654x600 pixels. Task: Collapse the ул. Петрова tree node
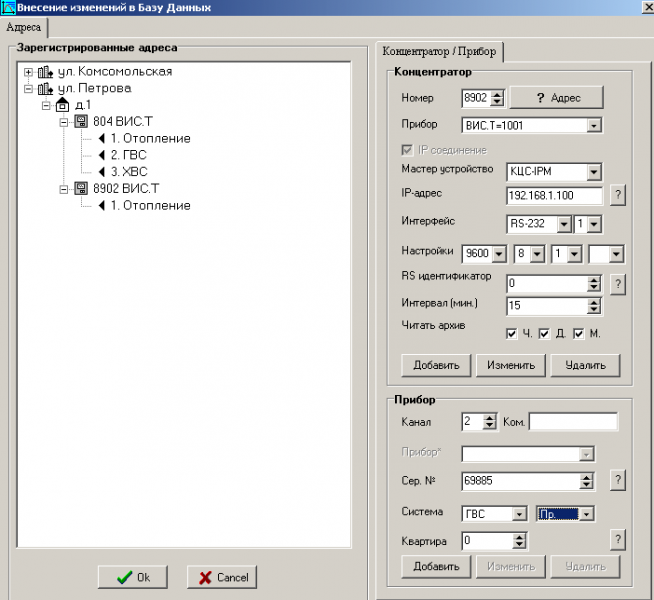click(x=28, y=89)
